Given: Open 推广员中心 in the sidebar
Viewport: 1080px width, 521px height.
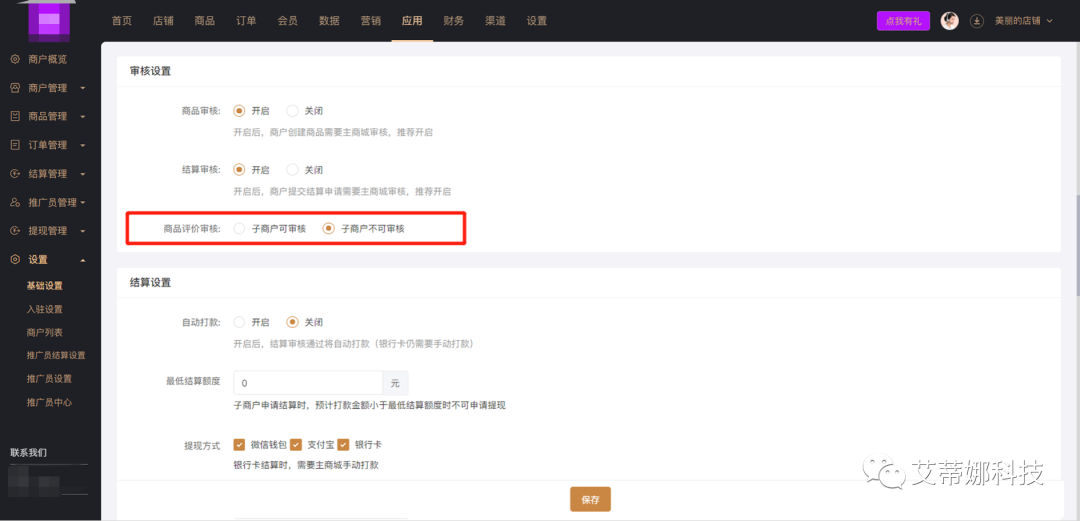Looking at the screenshot, I should click(49, 402).
